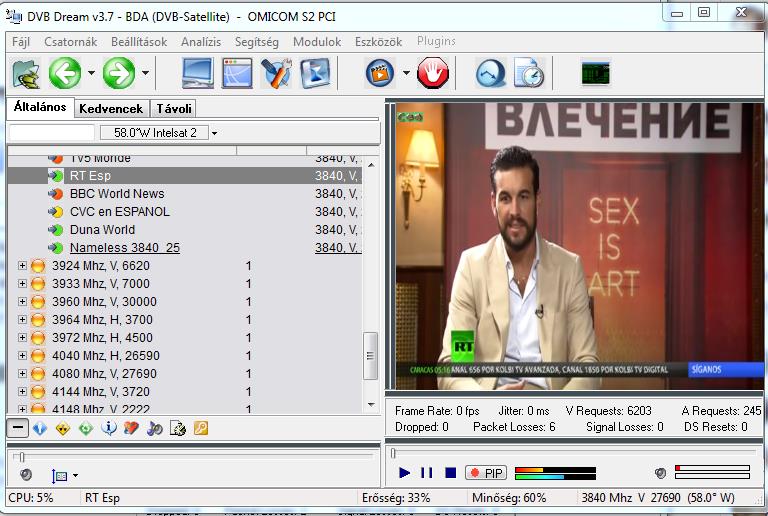Image resolution: width=768 pixels, height=516 pixels.
Task: Click the golden key icon
Action: click(x=201, y=428)
